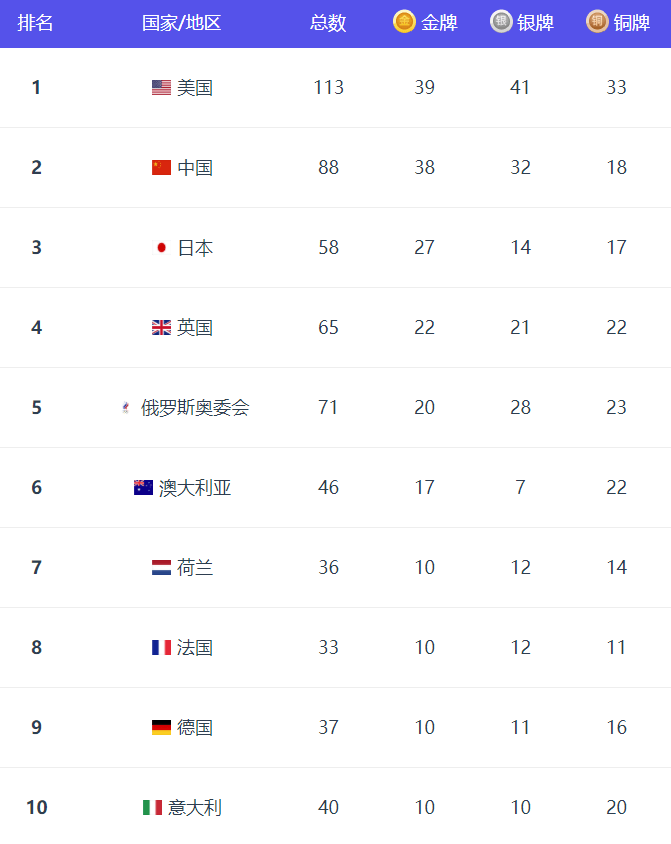Click the Italy flag icon
This screenshot has height=844, width=671.
(x=152, y=807)
